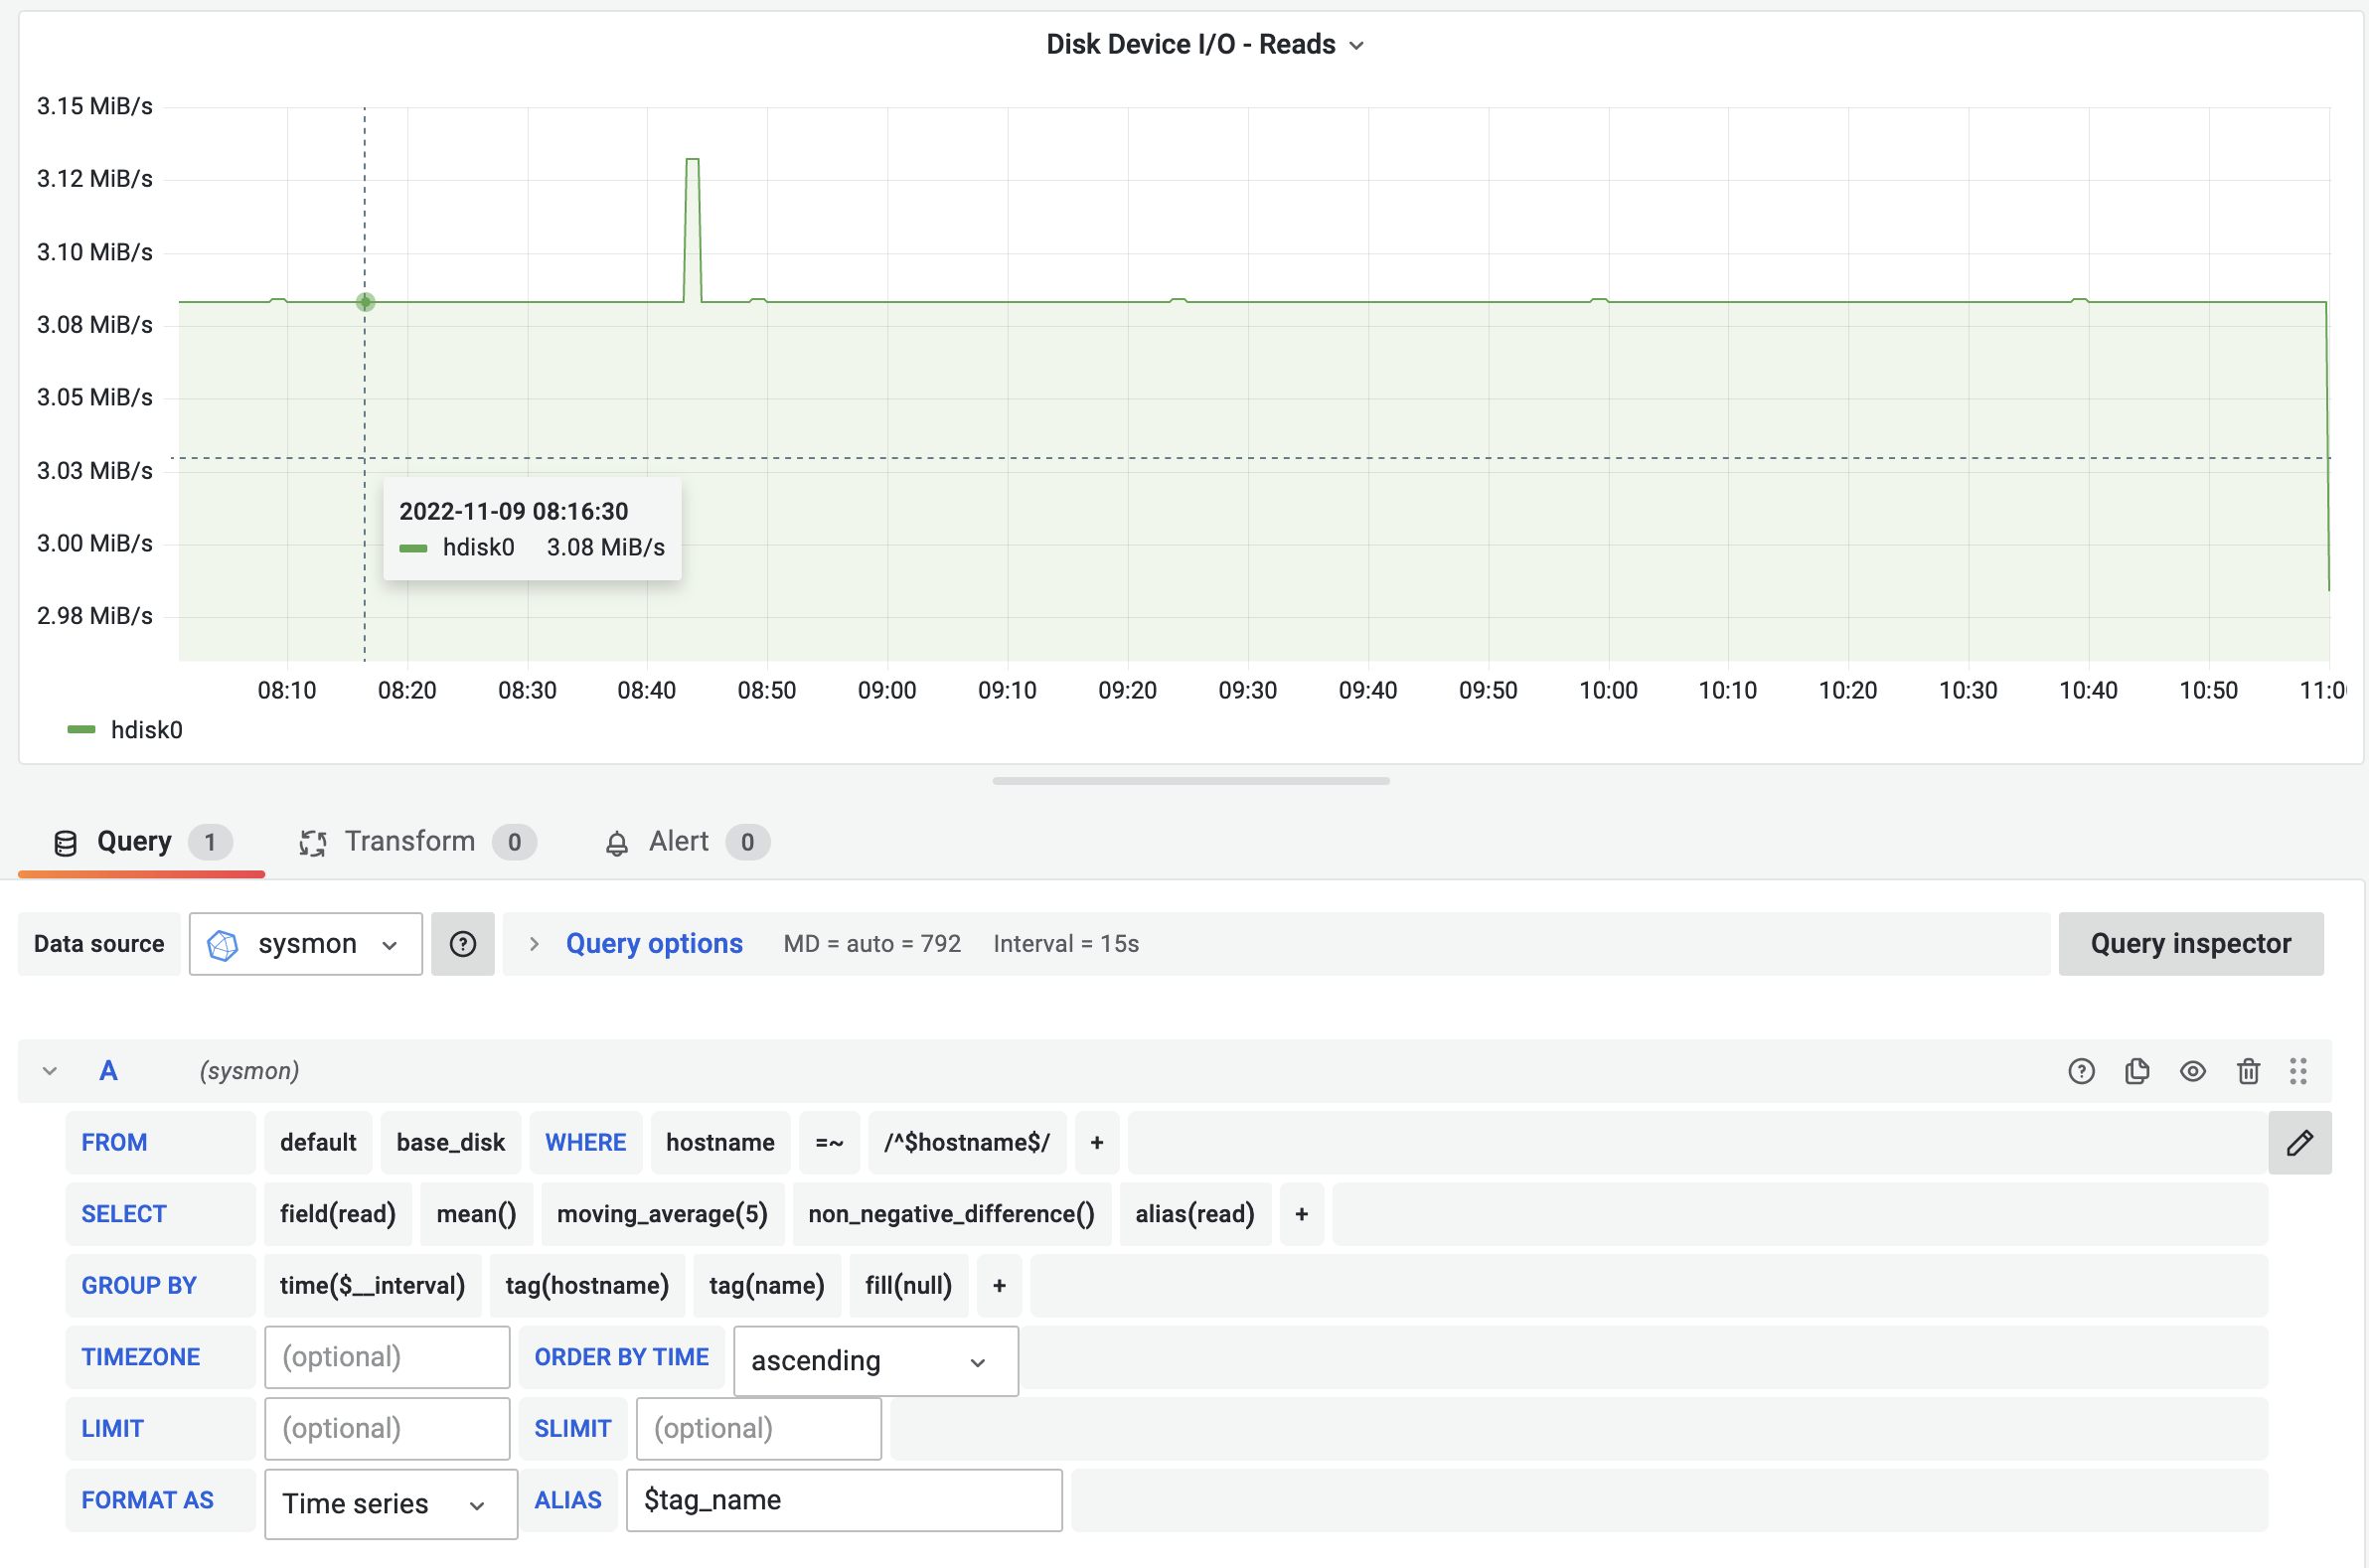Screen dimensions: 2369x1568
Task: Open raw query editor with the pencil icon
Action: 2300,1142
